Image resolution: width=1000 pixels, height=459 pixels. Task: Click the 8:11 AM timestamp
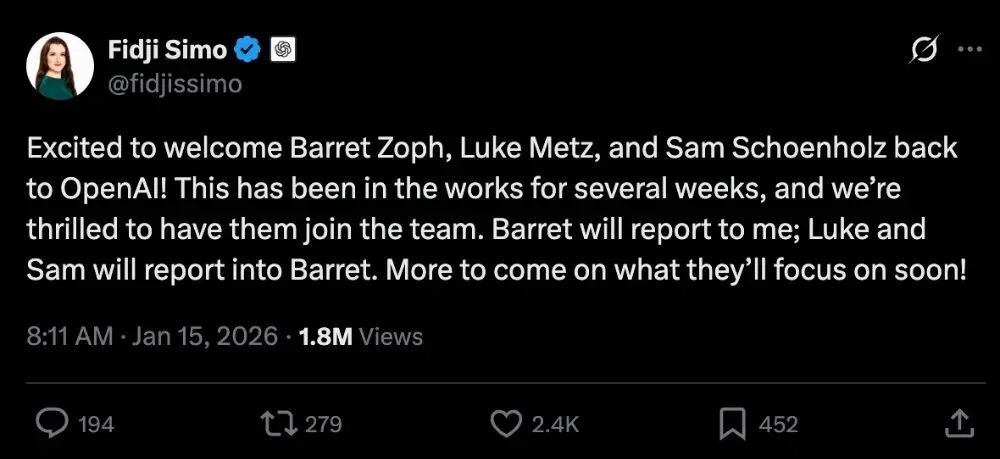(x=69, y=336)
